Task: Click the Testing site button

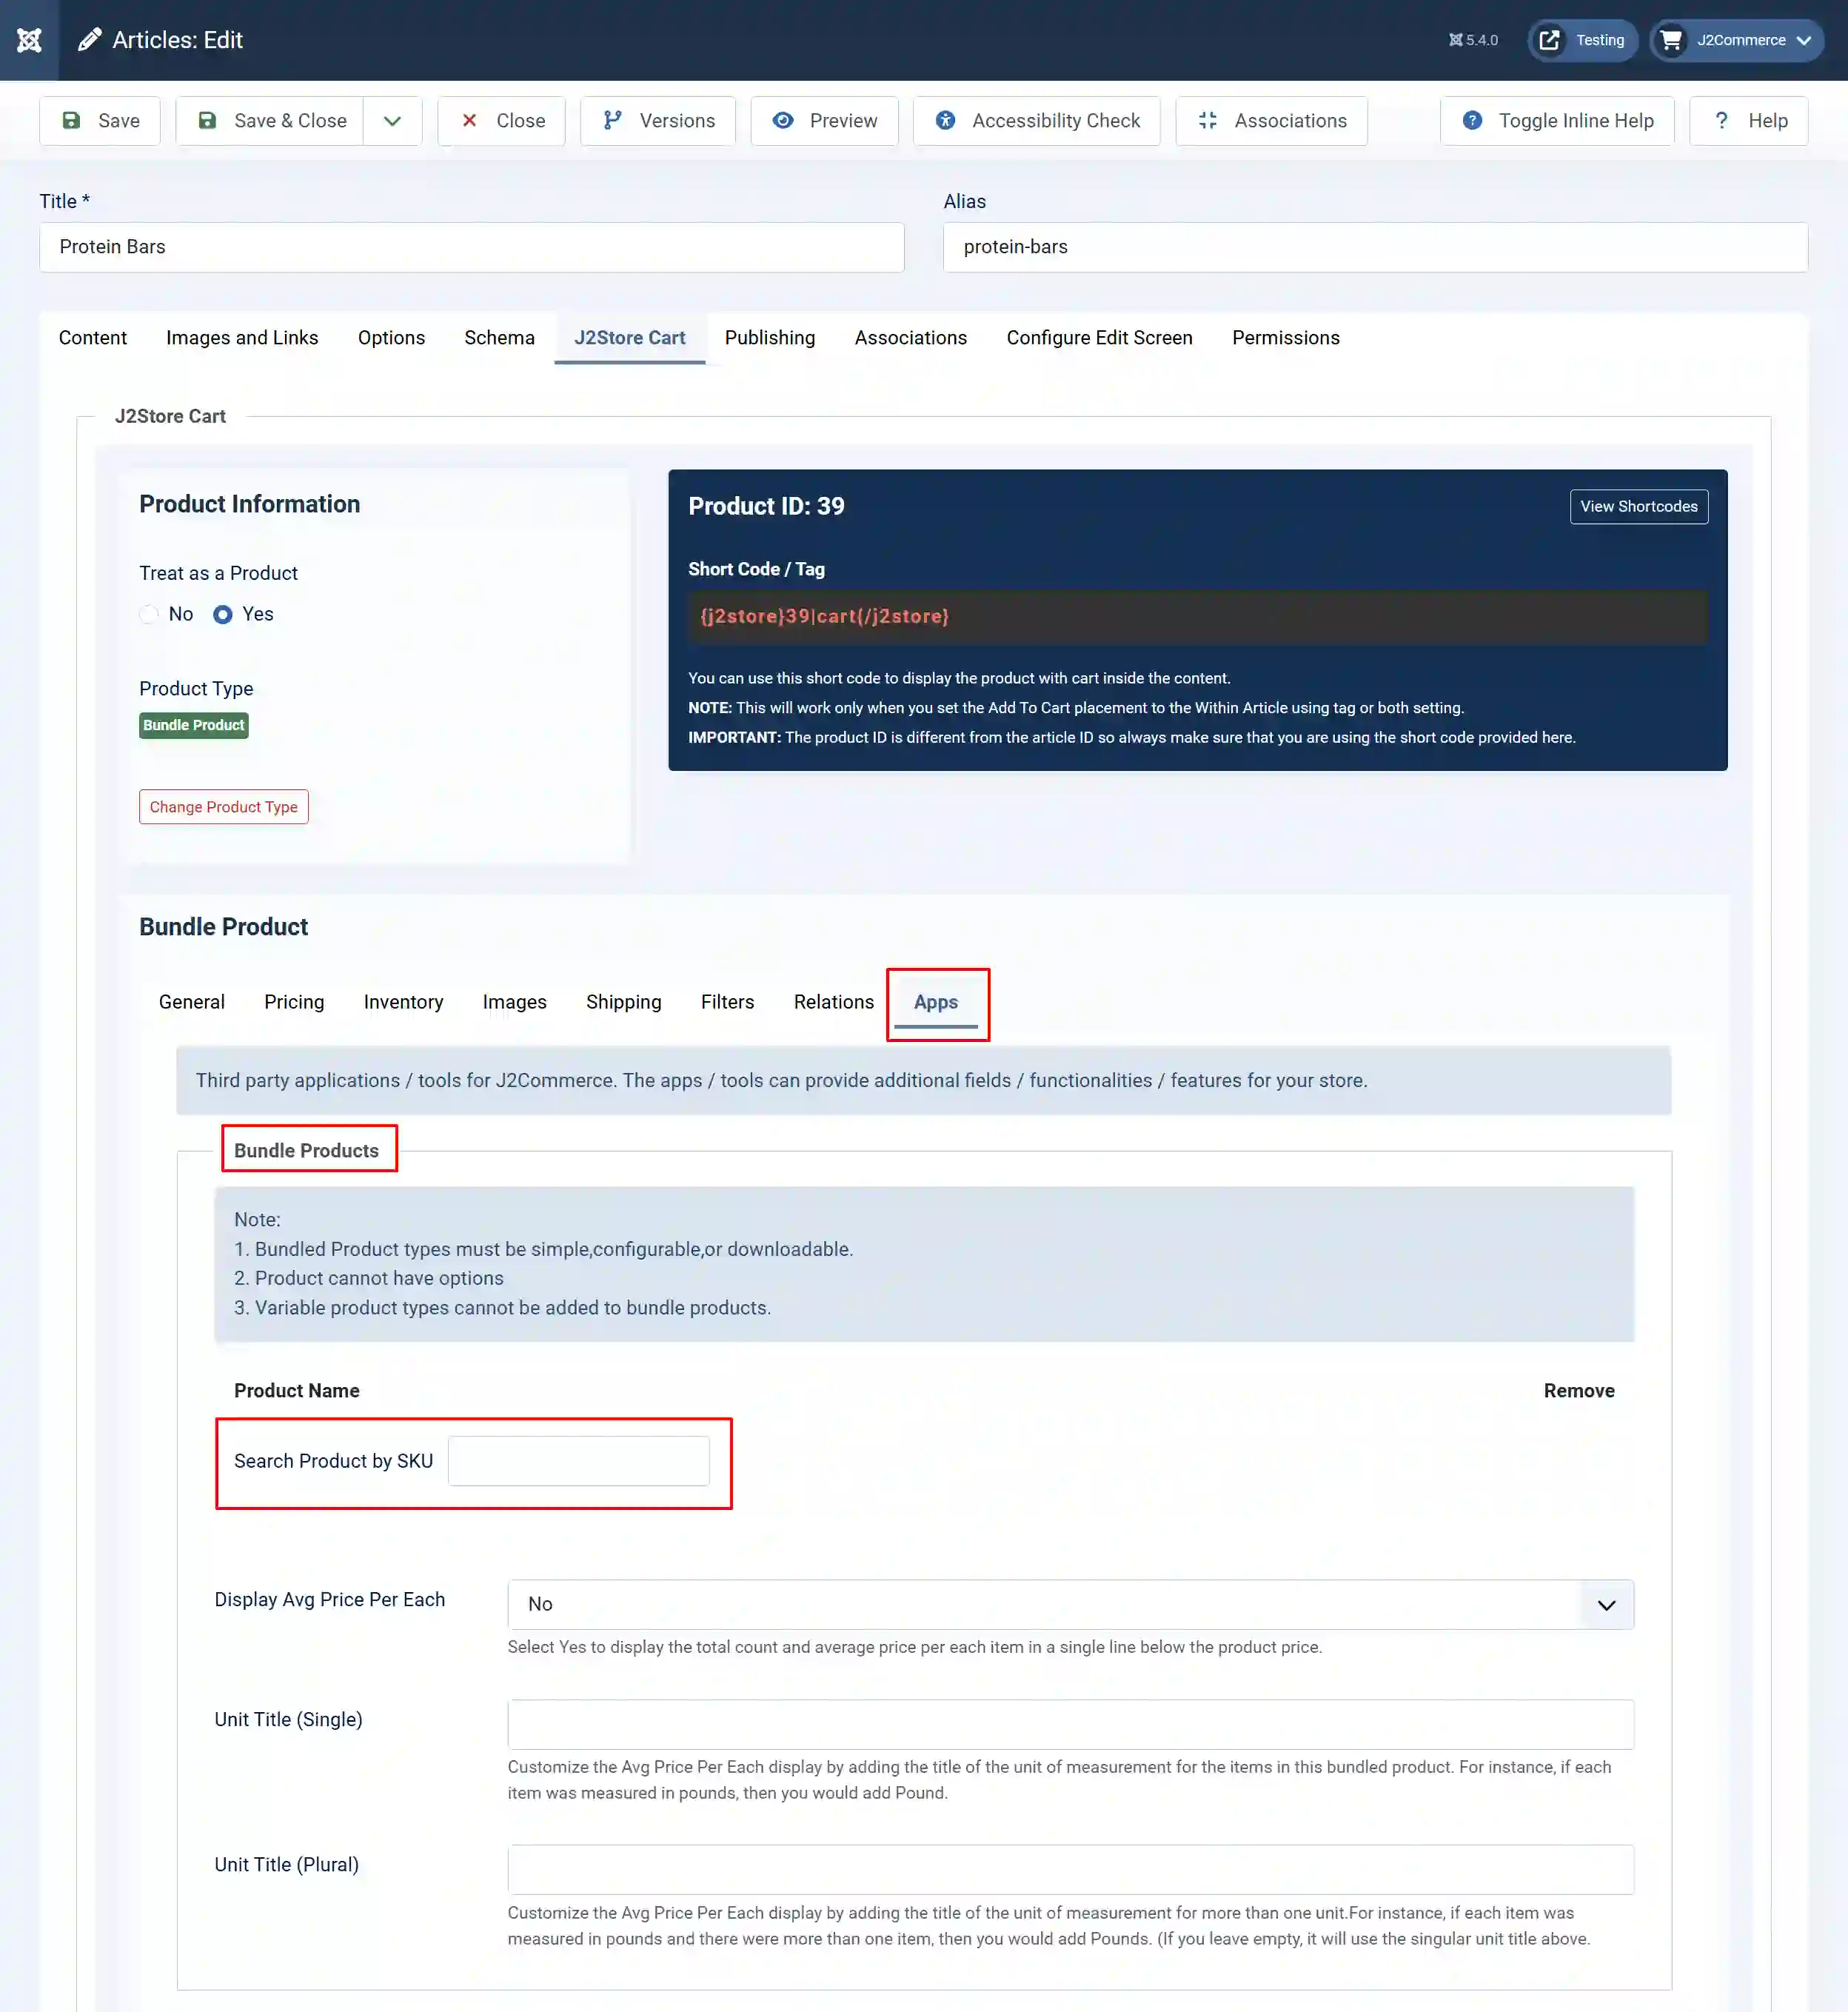Action: pyautogui.click(x=1582, y=40)
